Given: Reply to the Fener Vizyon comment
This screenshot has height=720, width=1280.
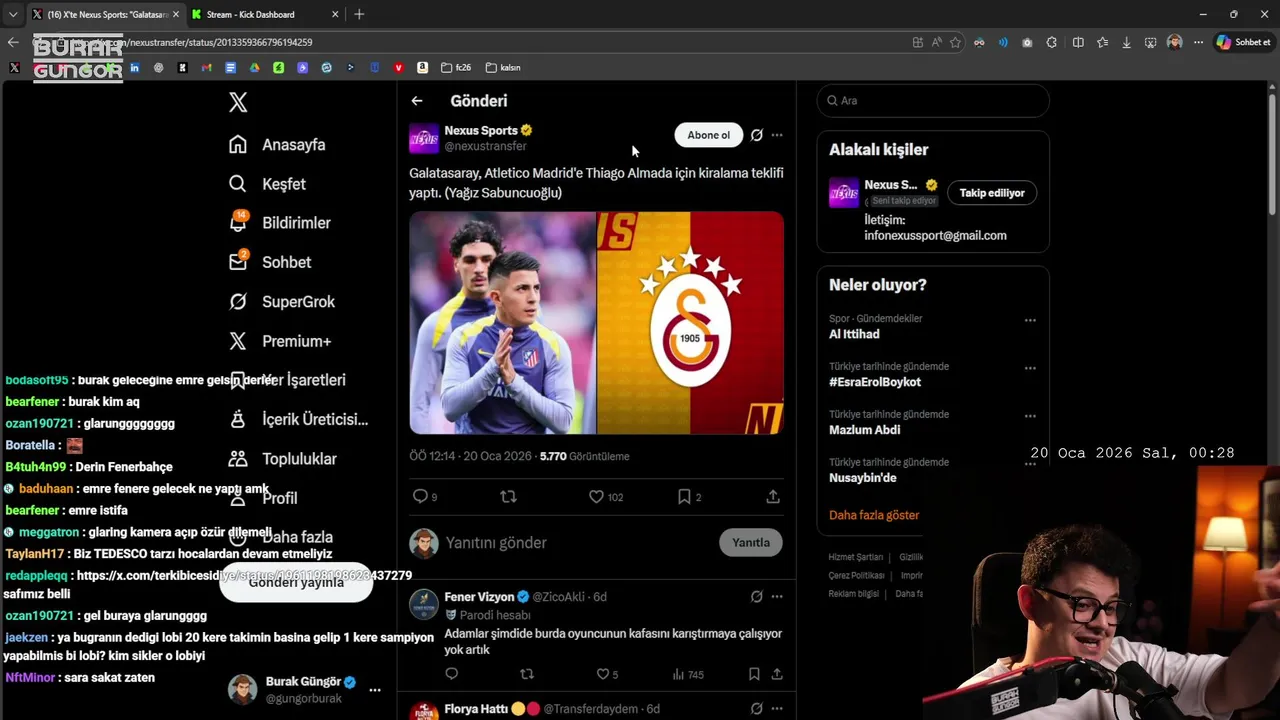Looking at the screenshot, I should pyautogui.click(x=452, y=674).
